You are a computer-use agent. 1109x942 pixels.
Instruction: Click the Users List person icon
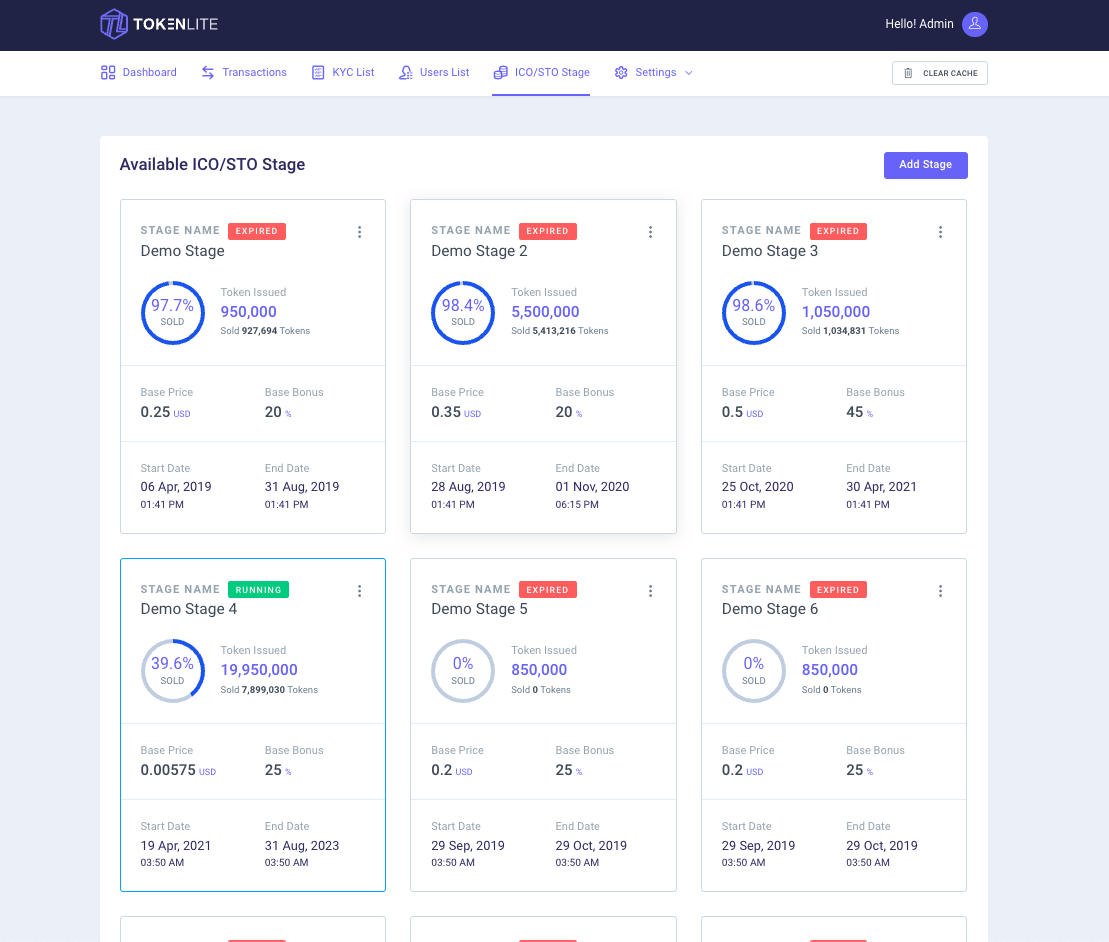(x=405, y=73)
